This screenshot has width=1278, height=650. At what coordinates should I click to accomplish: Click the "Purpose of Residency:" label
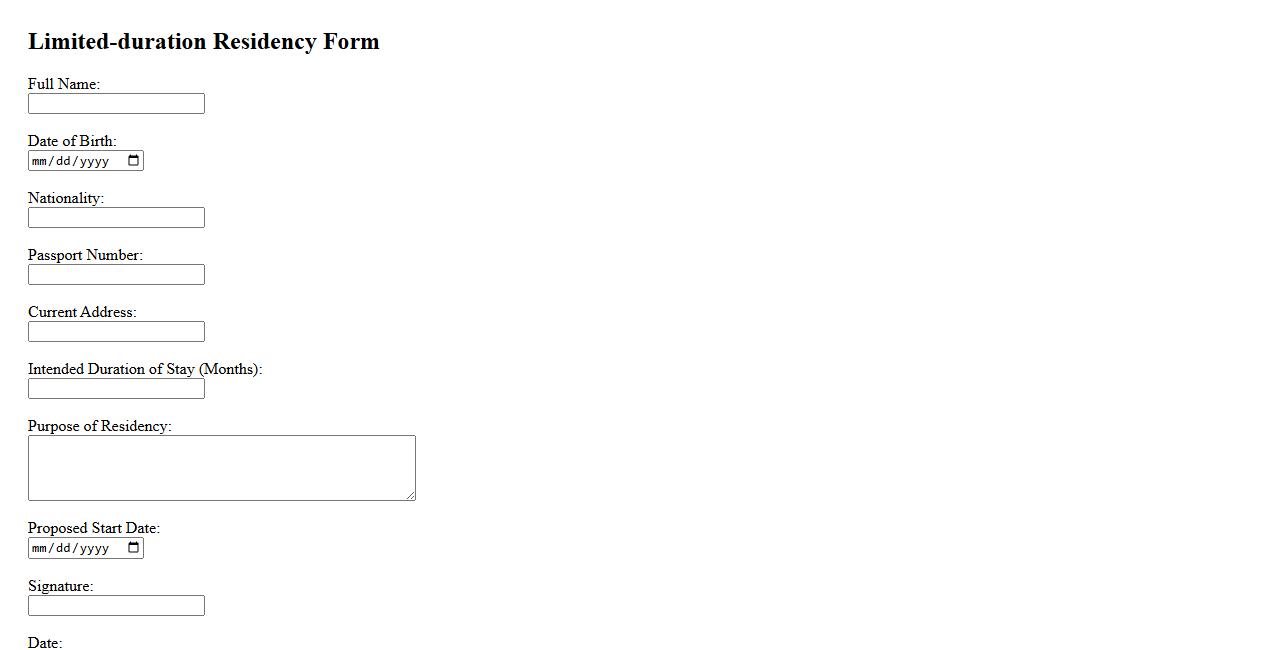[100, 426]
